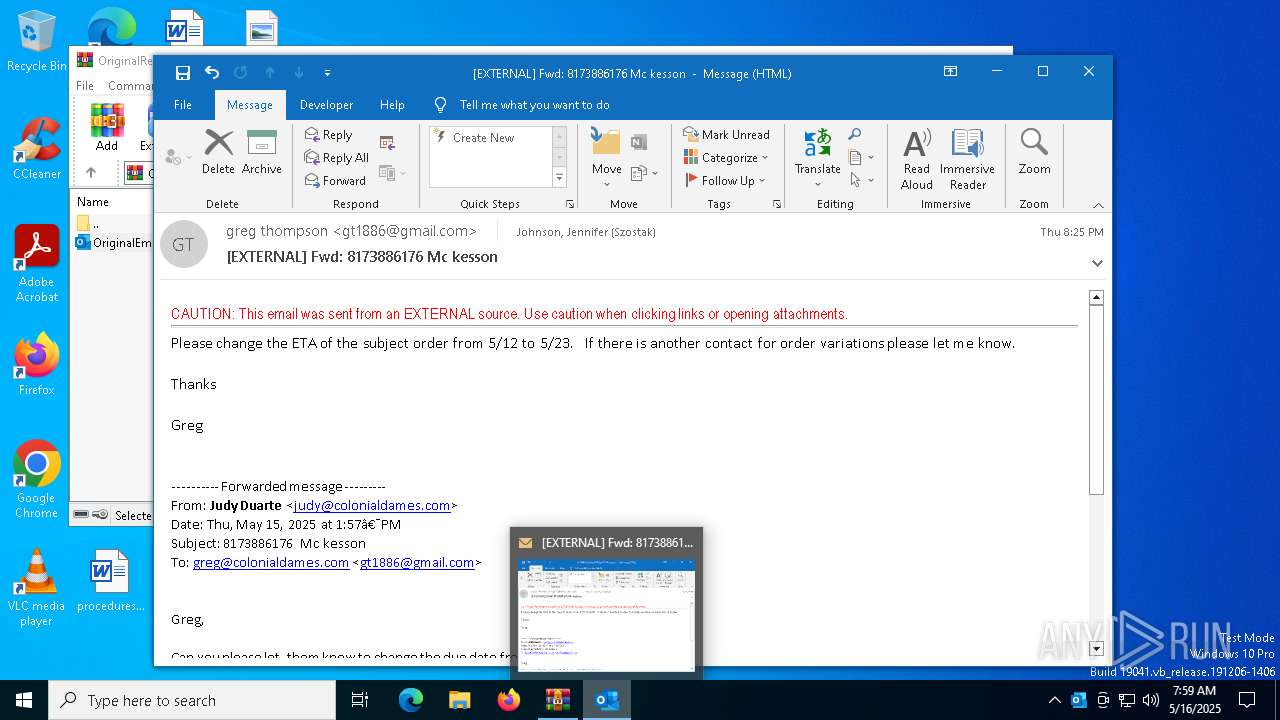The height and width of the screenshot is (720, 1280).
Task: Delete the open email message
Action: click(218, 152)
